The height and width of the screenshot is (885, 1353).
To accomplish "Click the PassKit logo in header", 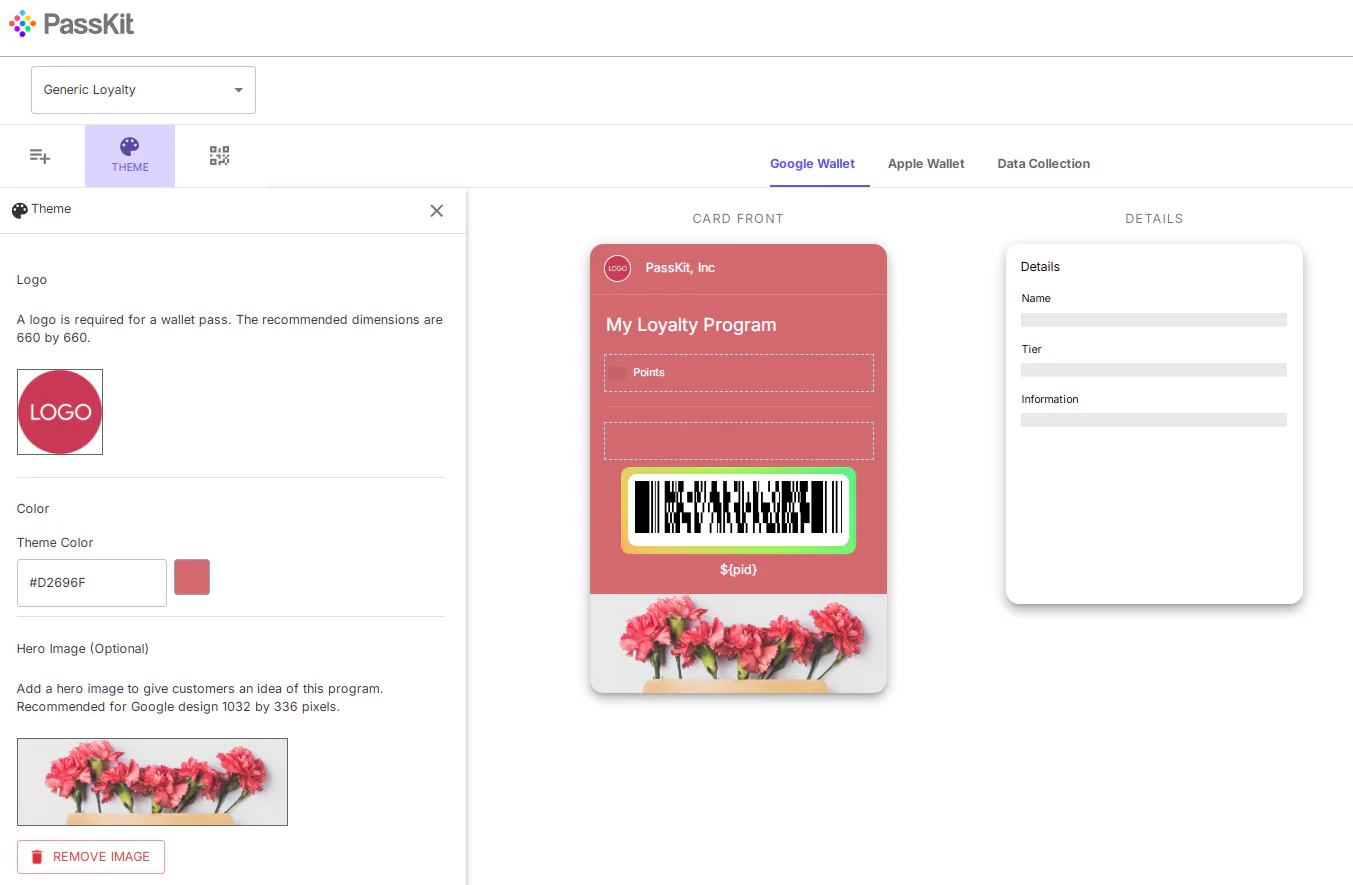I will 71,24.
